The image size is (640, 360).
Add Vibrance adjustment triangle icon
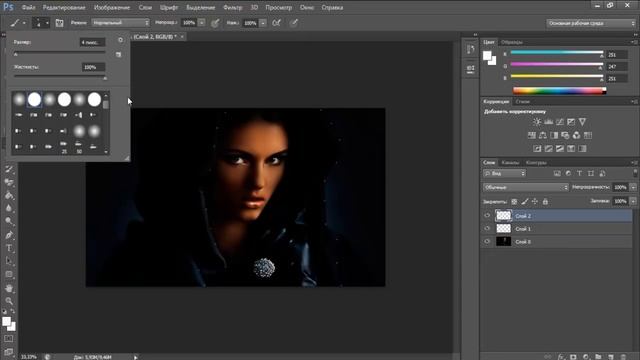click(x=582, y=122)
